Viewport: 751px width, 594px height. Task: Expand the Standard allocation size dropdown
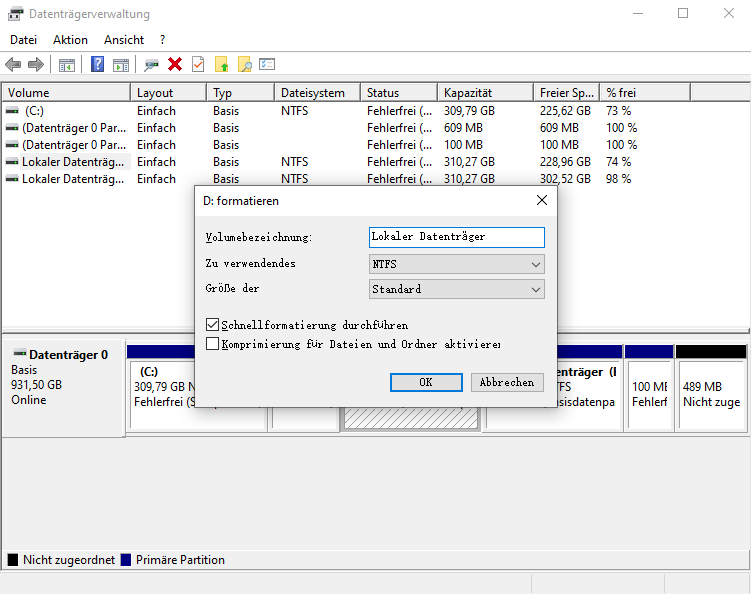pos(456,289)
